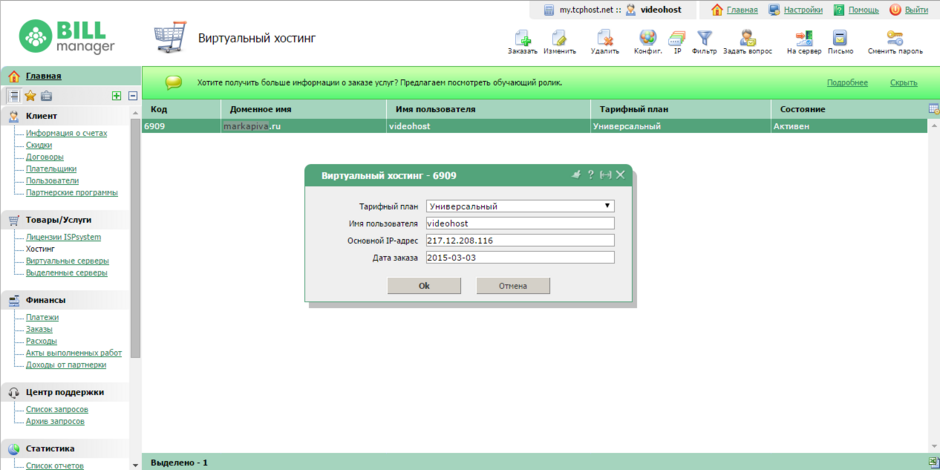Click the Заказать toolbar icon
The width and height of the screenshot is (940, 470).
523,38
